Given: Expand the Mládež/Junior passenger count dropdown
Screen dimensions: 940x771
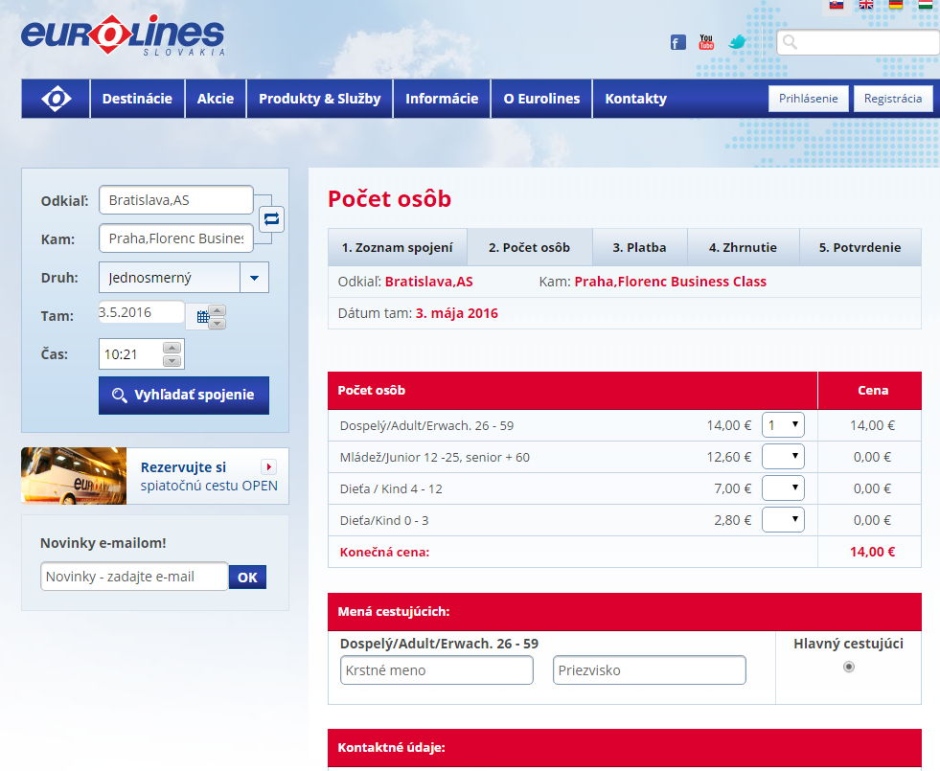Looking at the screenshot, I should [x=783, y=457].
